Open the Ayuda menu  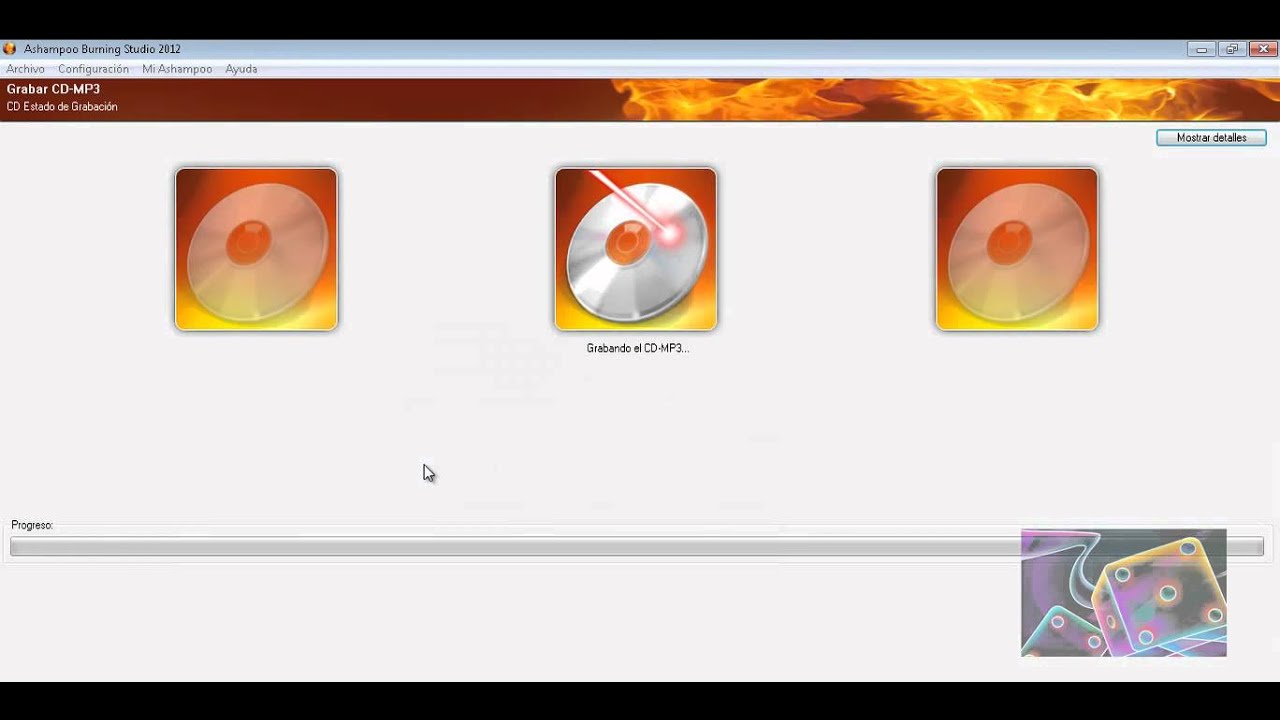coord(241,69)
